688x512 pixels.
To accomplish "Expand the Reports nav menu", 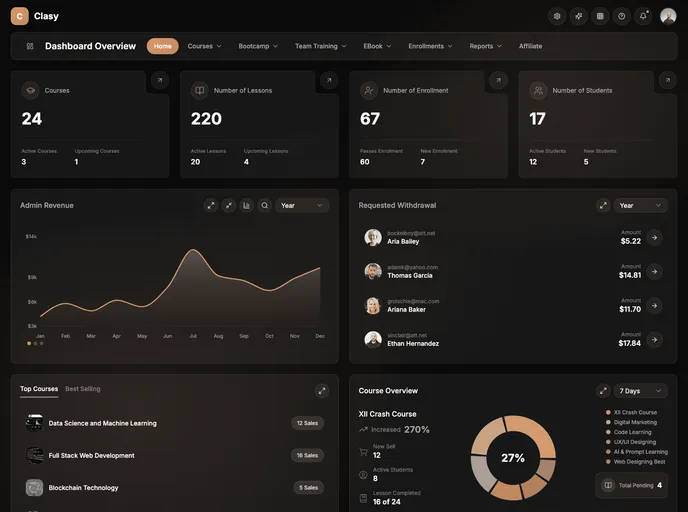I will [486, 46].
